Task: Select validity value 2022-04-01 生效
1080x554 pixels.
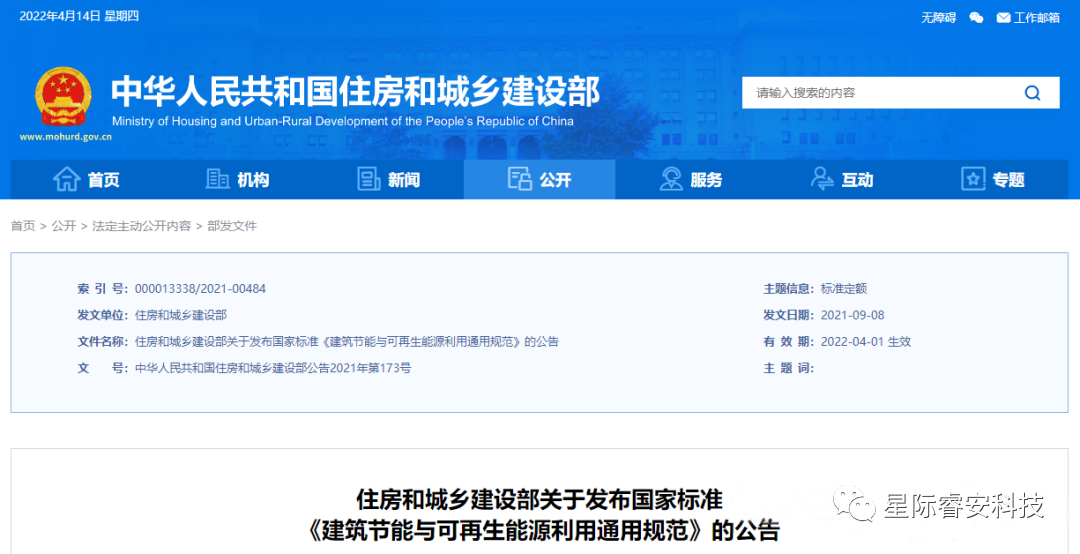Action: [x=866, y=341]
